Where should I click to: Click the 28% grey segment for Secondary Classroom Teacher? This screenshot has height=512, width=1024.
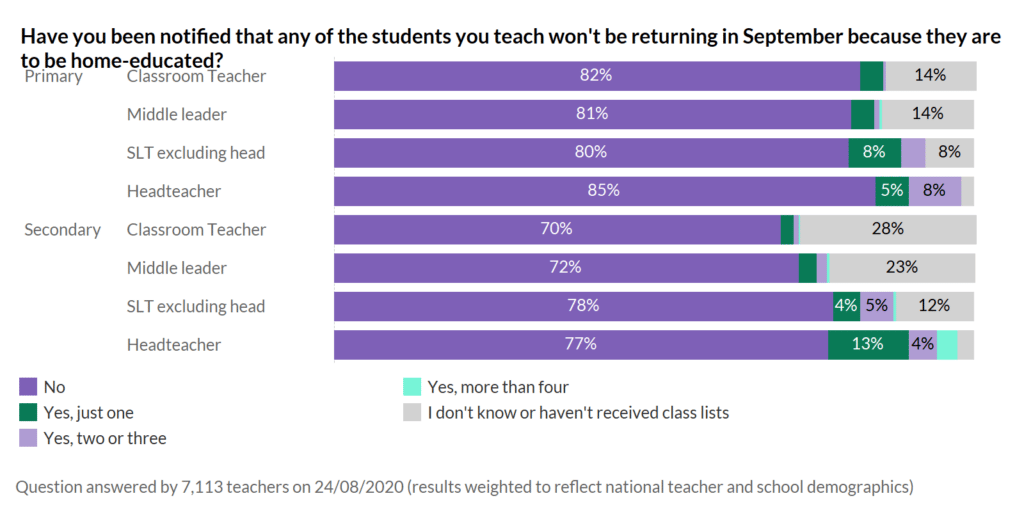(x=887, y=229)
